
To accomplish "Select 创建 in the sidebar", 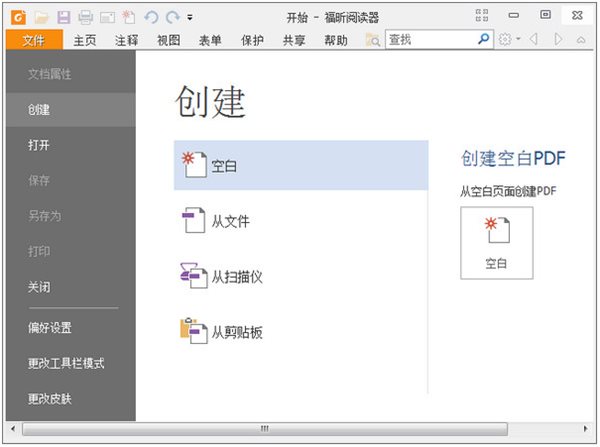I will 71,110.
